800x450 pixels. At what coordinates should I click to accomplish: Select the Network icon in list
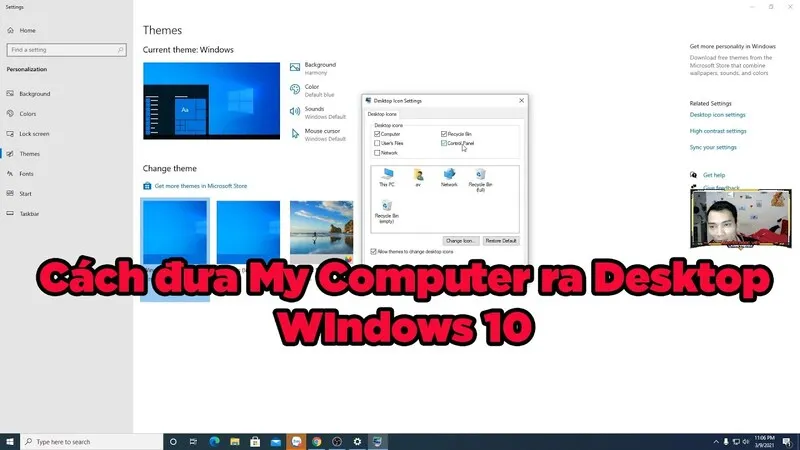click(x=449, y=178)
